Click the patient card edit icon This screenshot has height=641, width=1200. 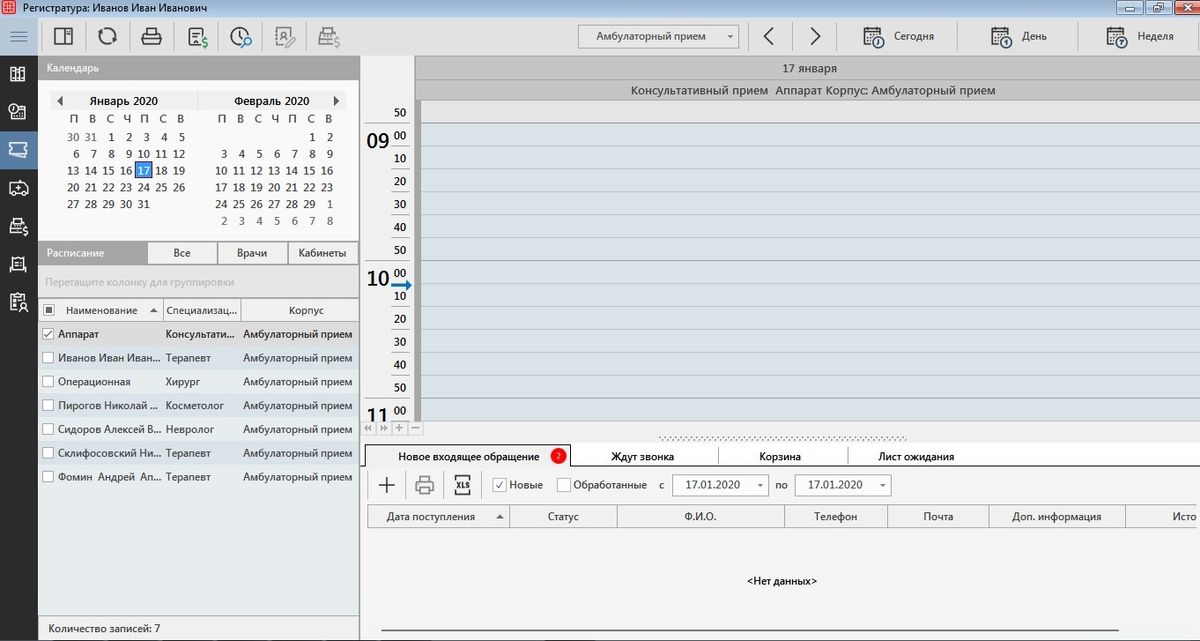click(284, 37)
